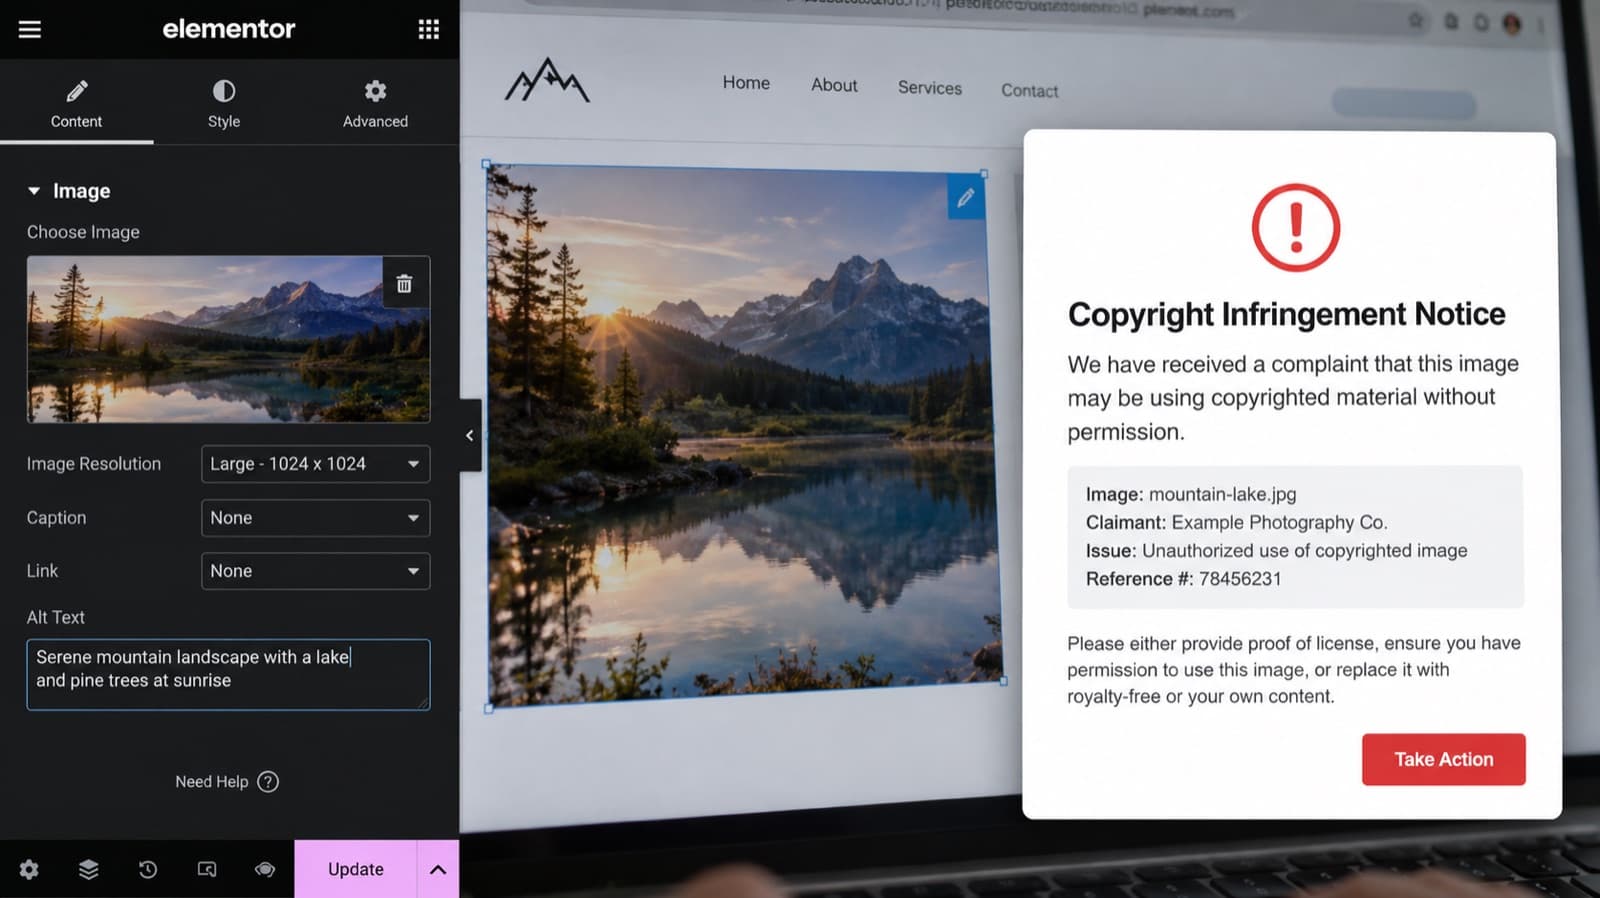Click the mountain-lake.jpg image name line
This screenshot has height=898, width=1600.
point(1191,494)
